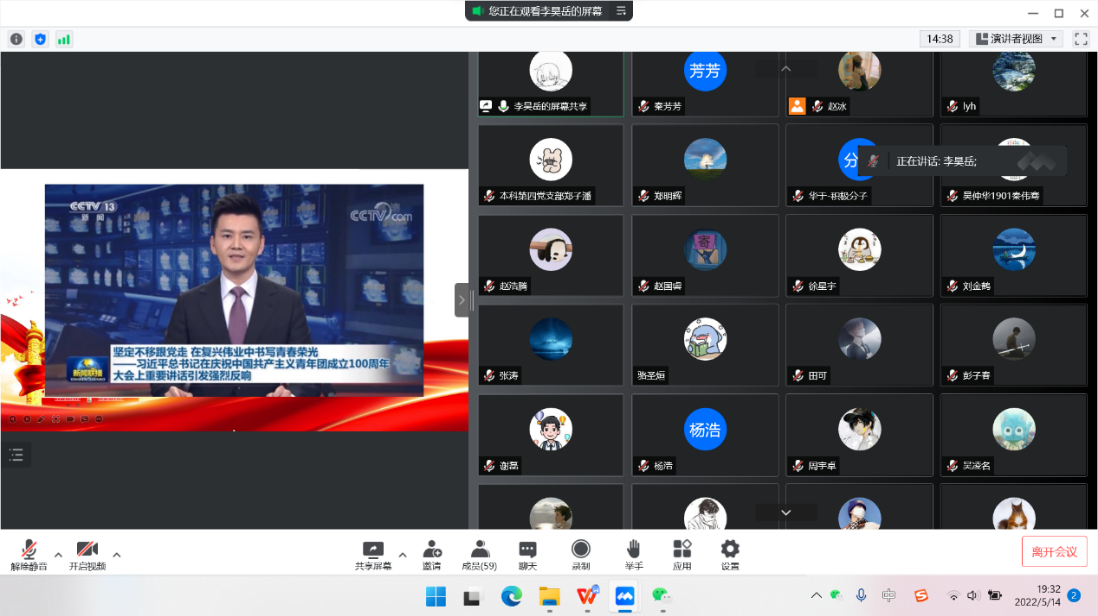Click the 正在讲话: 李昊岳 speaking indicator
Image resolution: width=1098 pixels, height=616 pixels.
tap(962, 161)
